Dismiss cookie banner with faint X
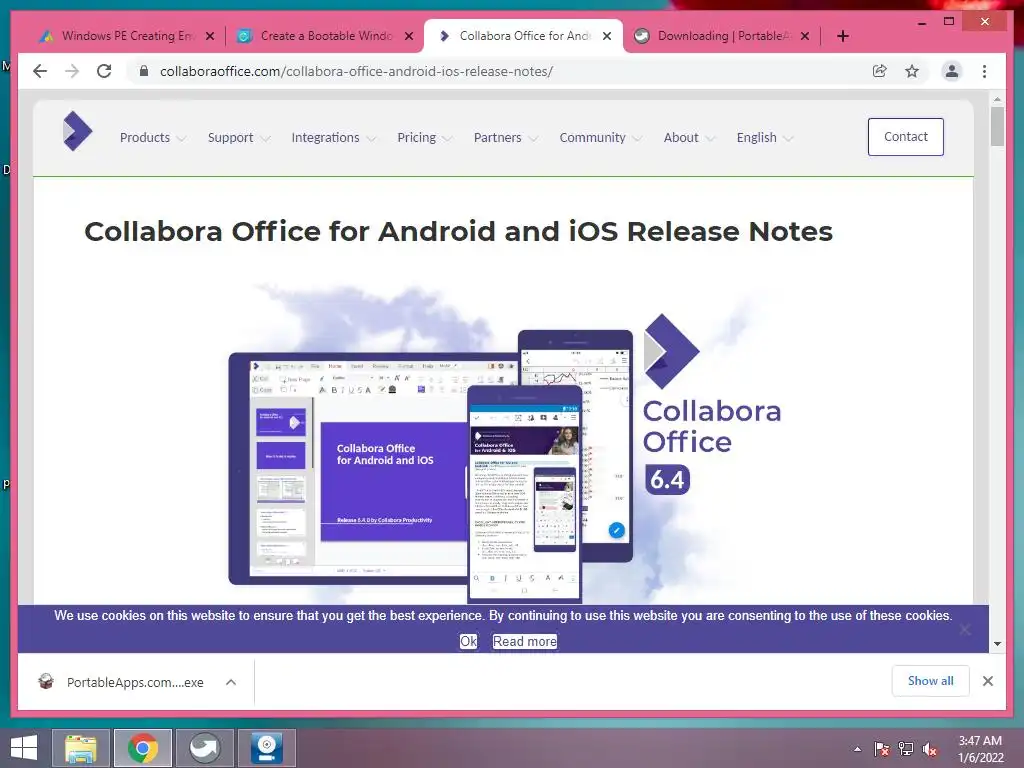 (x=965, y=630)
